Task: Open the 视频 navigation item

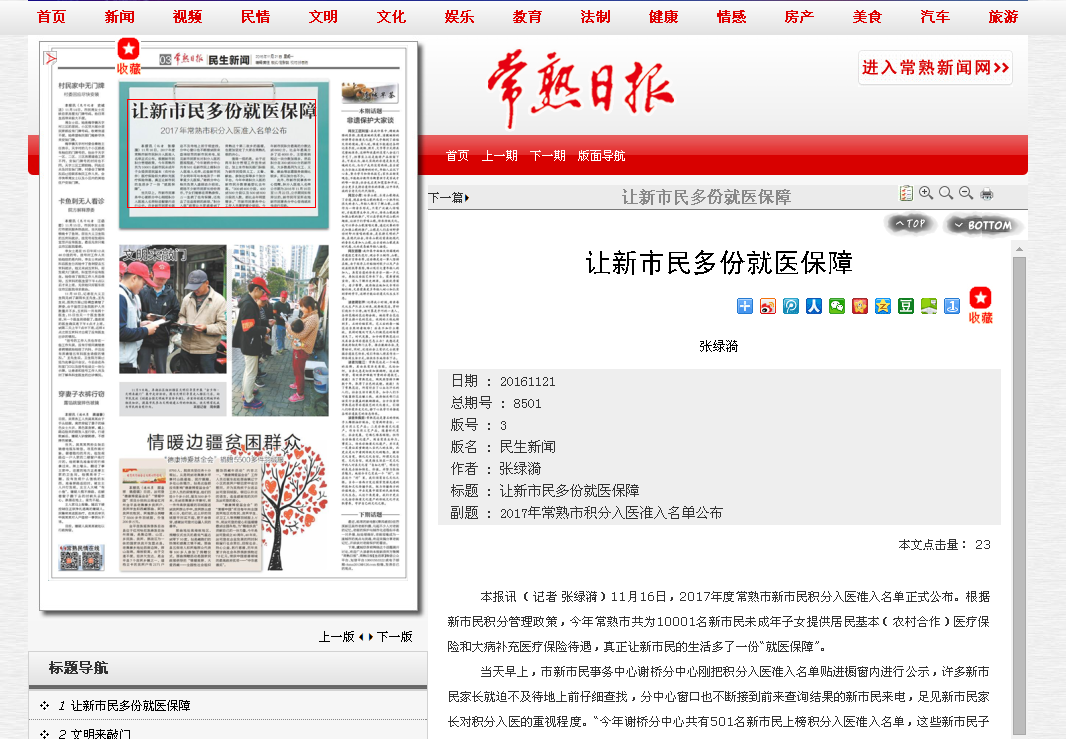Action: 188,17
